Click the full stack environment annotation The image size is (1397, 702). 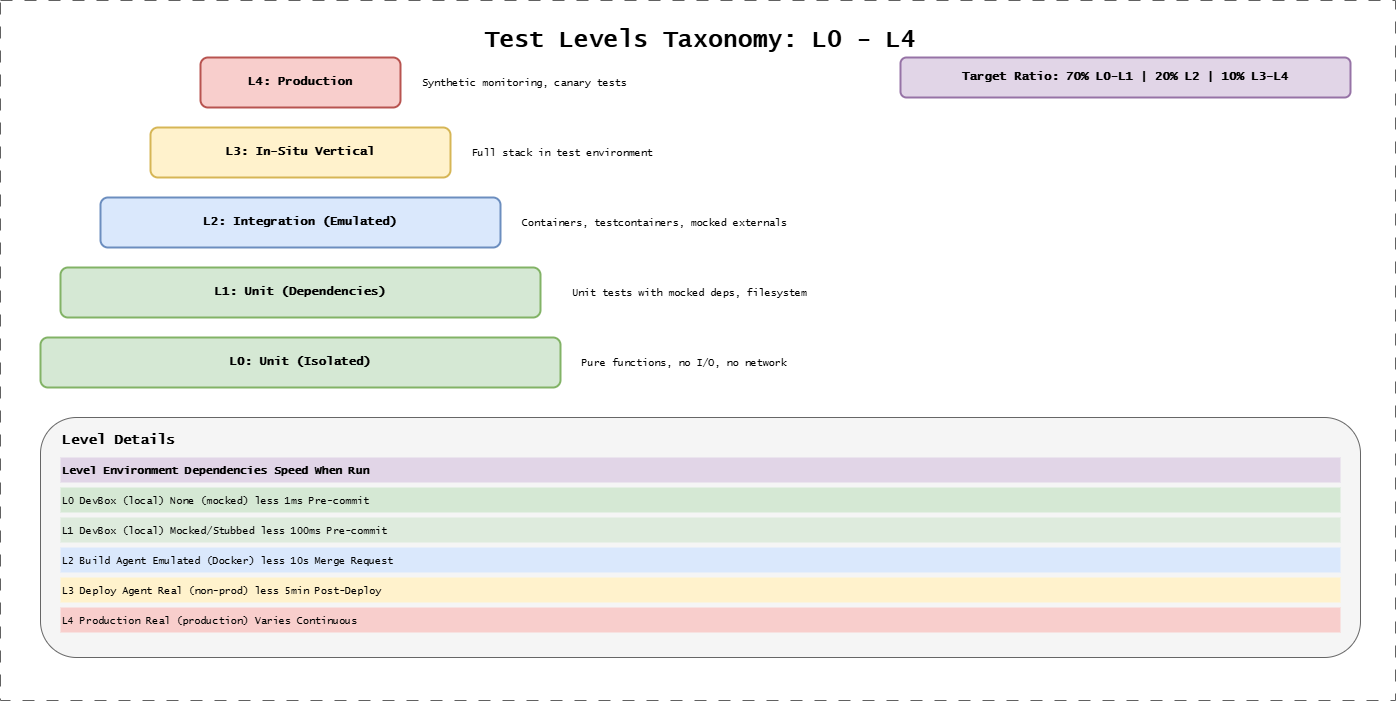[563, 153]
